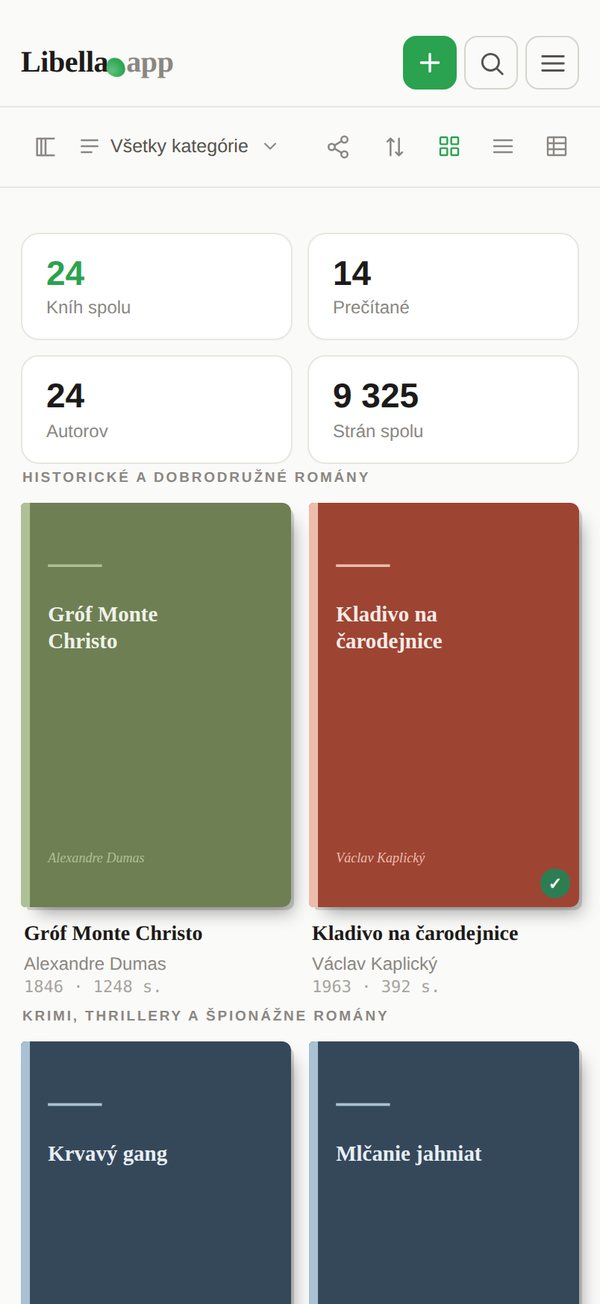The image size is (600, 1304).
Task: Open sort order arrows icon
Action: pyautogui.click(x=394, y=147)
